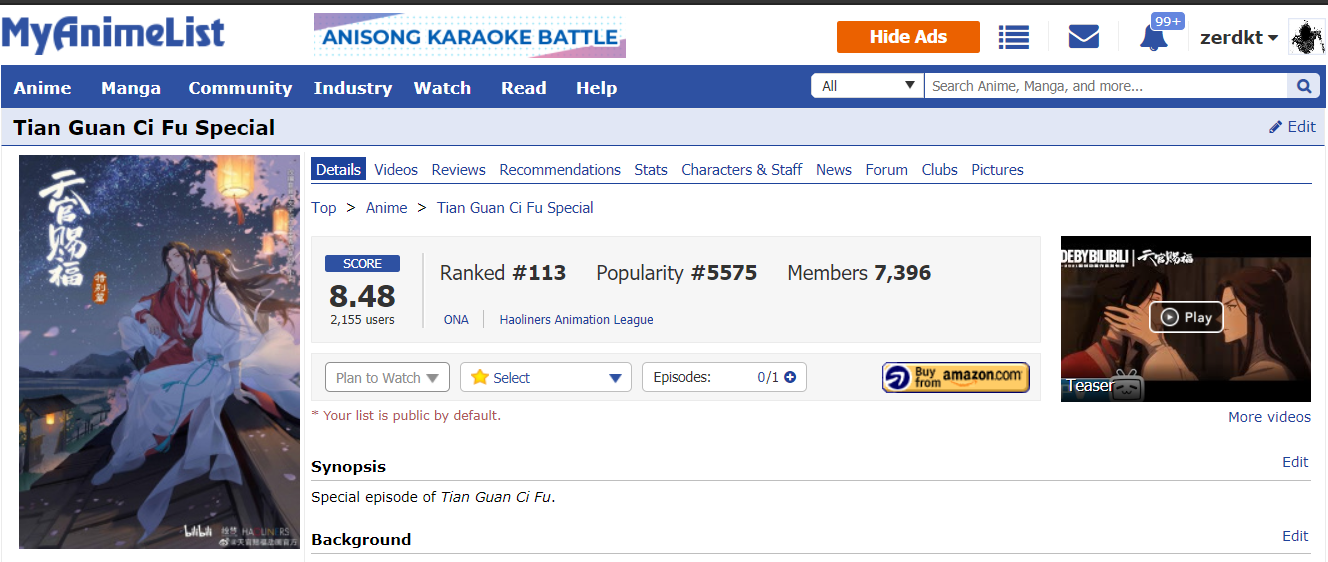
Task: Click the Tian Guan Ci Fu poster image
Action: pyautogui.click(x=159, y=351)
